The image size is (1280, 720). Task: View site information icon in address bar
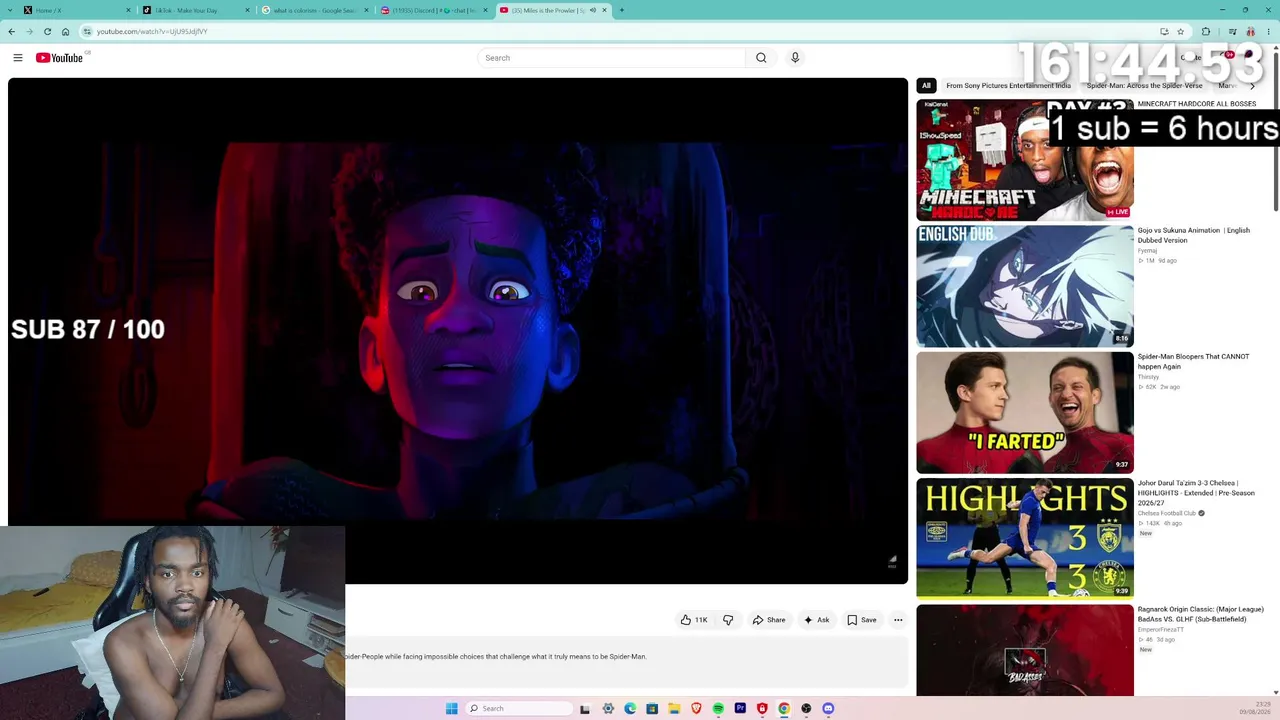pyautogui.click(x=87, y=31)
